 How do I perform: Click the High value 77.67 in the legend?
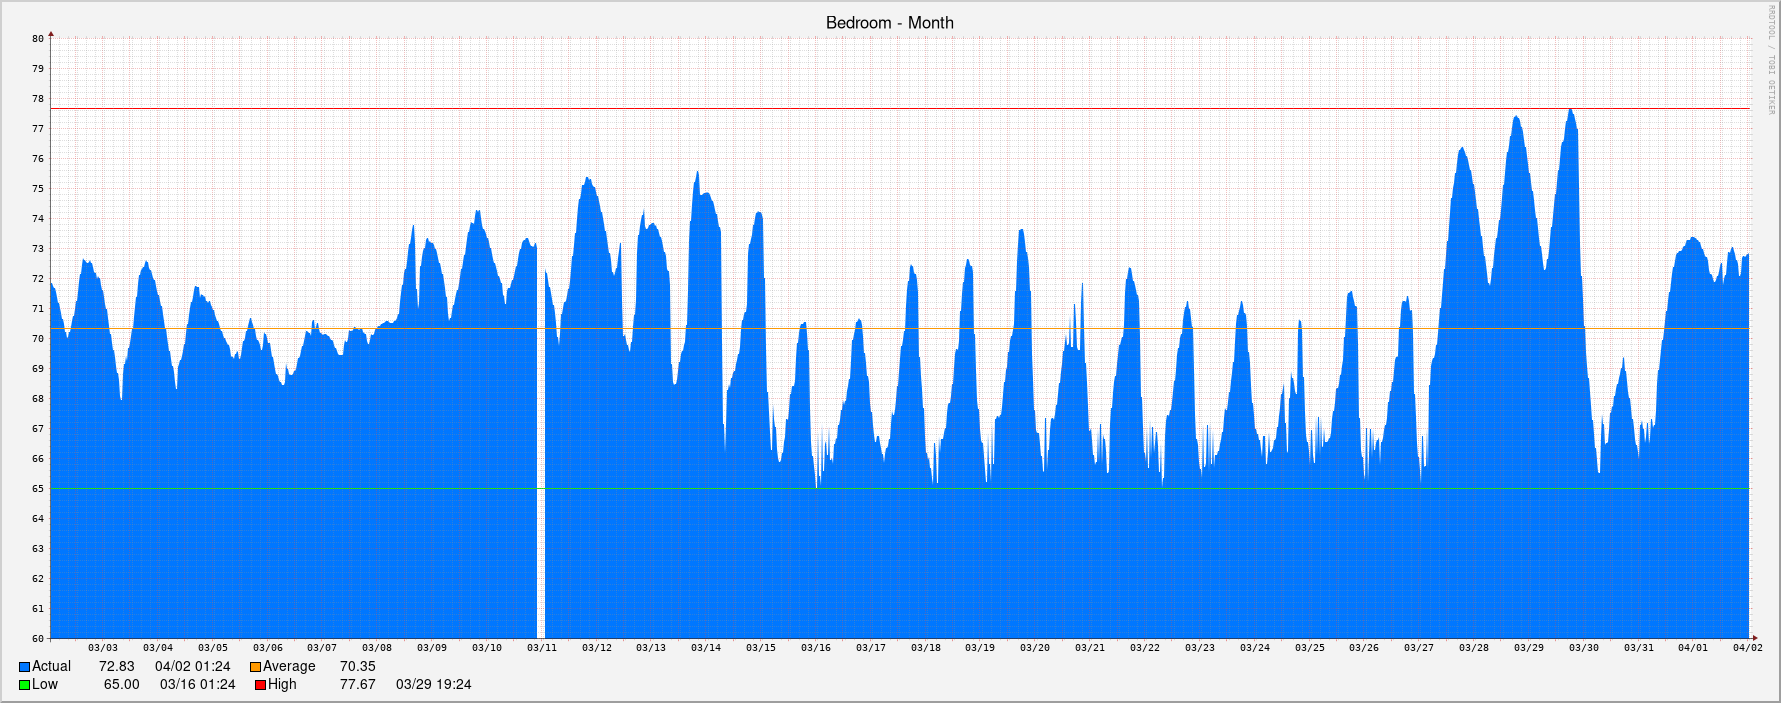coord(357,685)
